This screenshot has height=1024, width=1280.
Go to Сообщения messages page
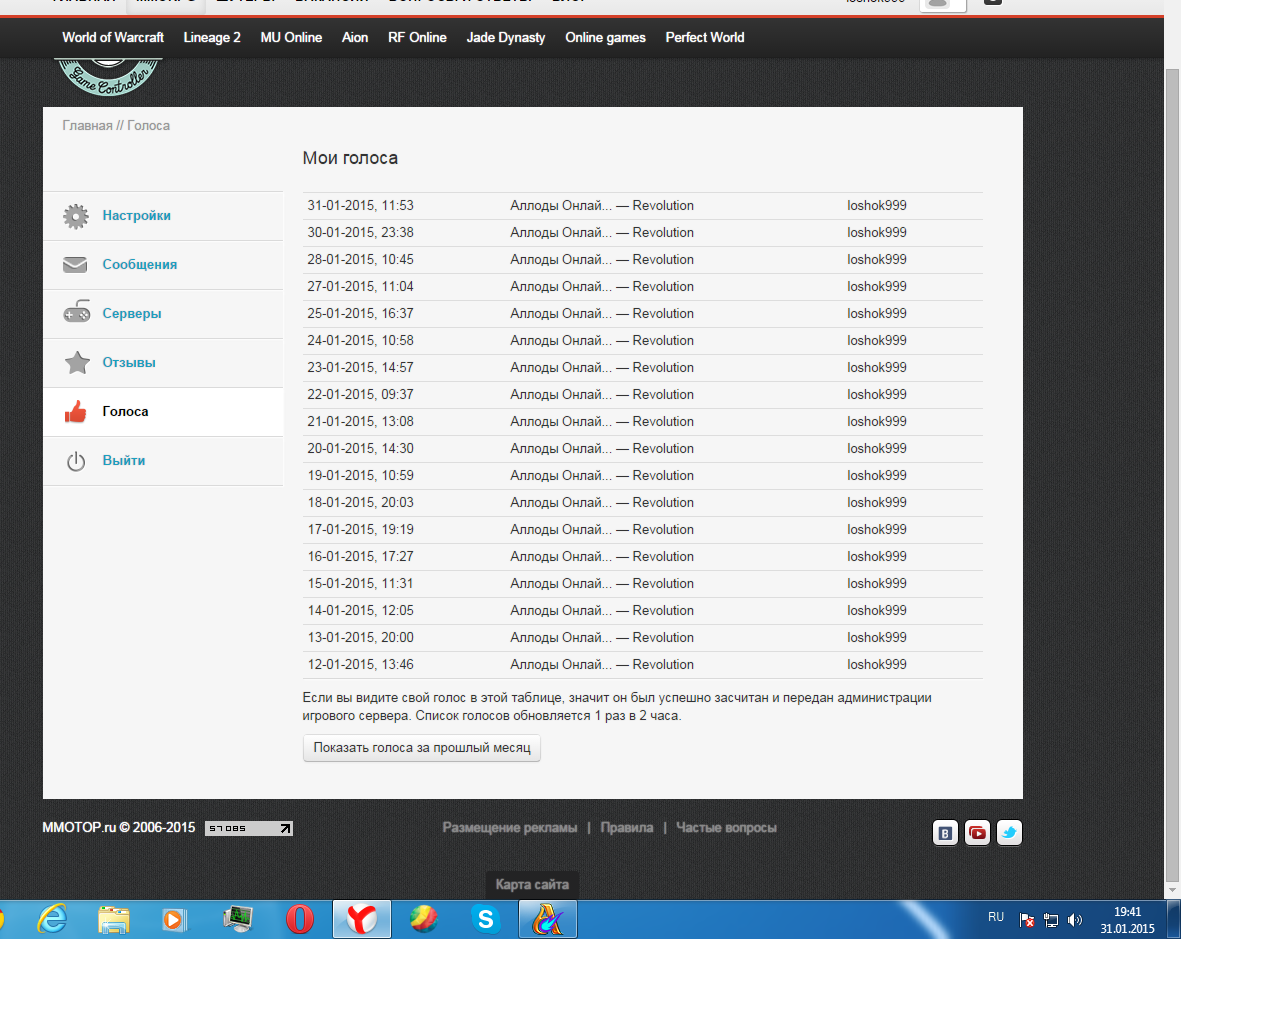[x=139, y=265]
